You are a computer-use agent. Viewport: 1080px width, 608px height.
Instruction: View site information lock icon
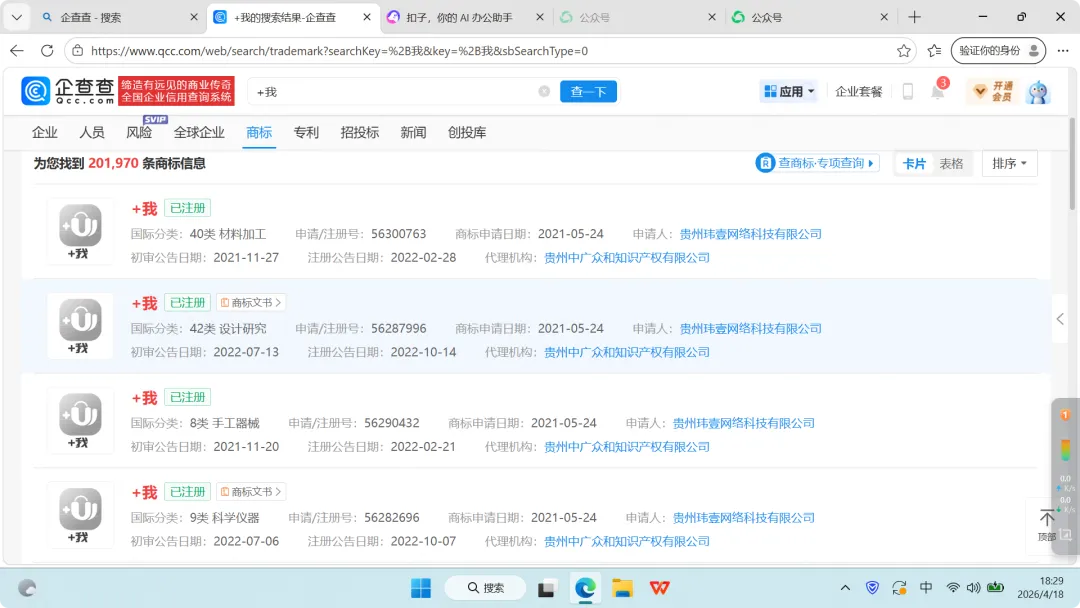(x=78, y=51)
